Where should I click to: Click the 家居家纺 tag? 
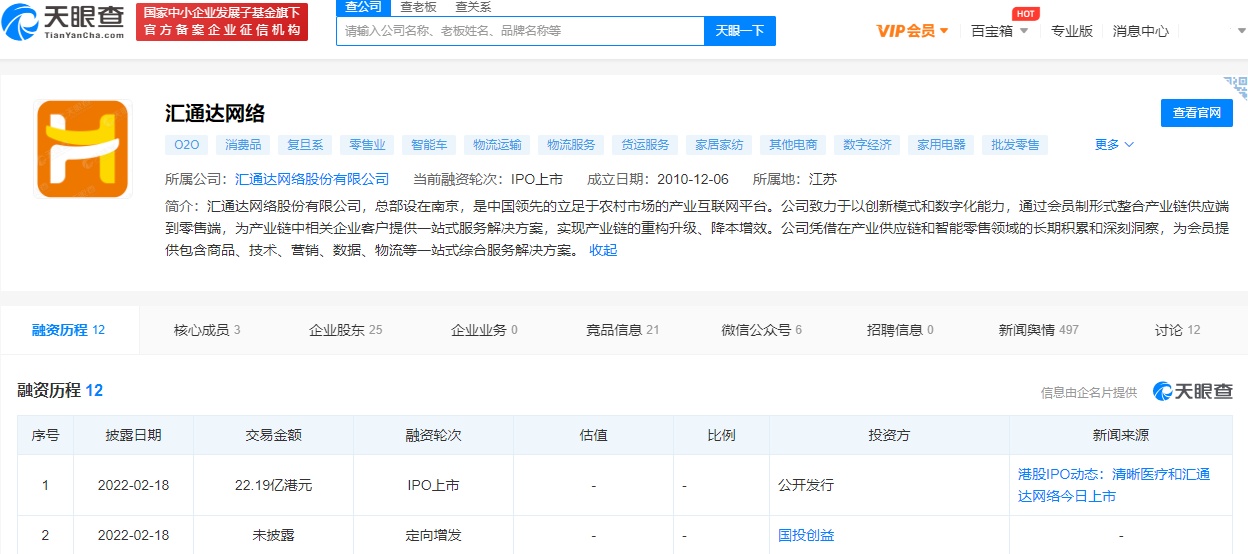(x=719, y=145)
